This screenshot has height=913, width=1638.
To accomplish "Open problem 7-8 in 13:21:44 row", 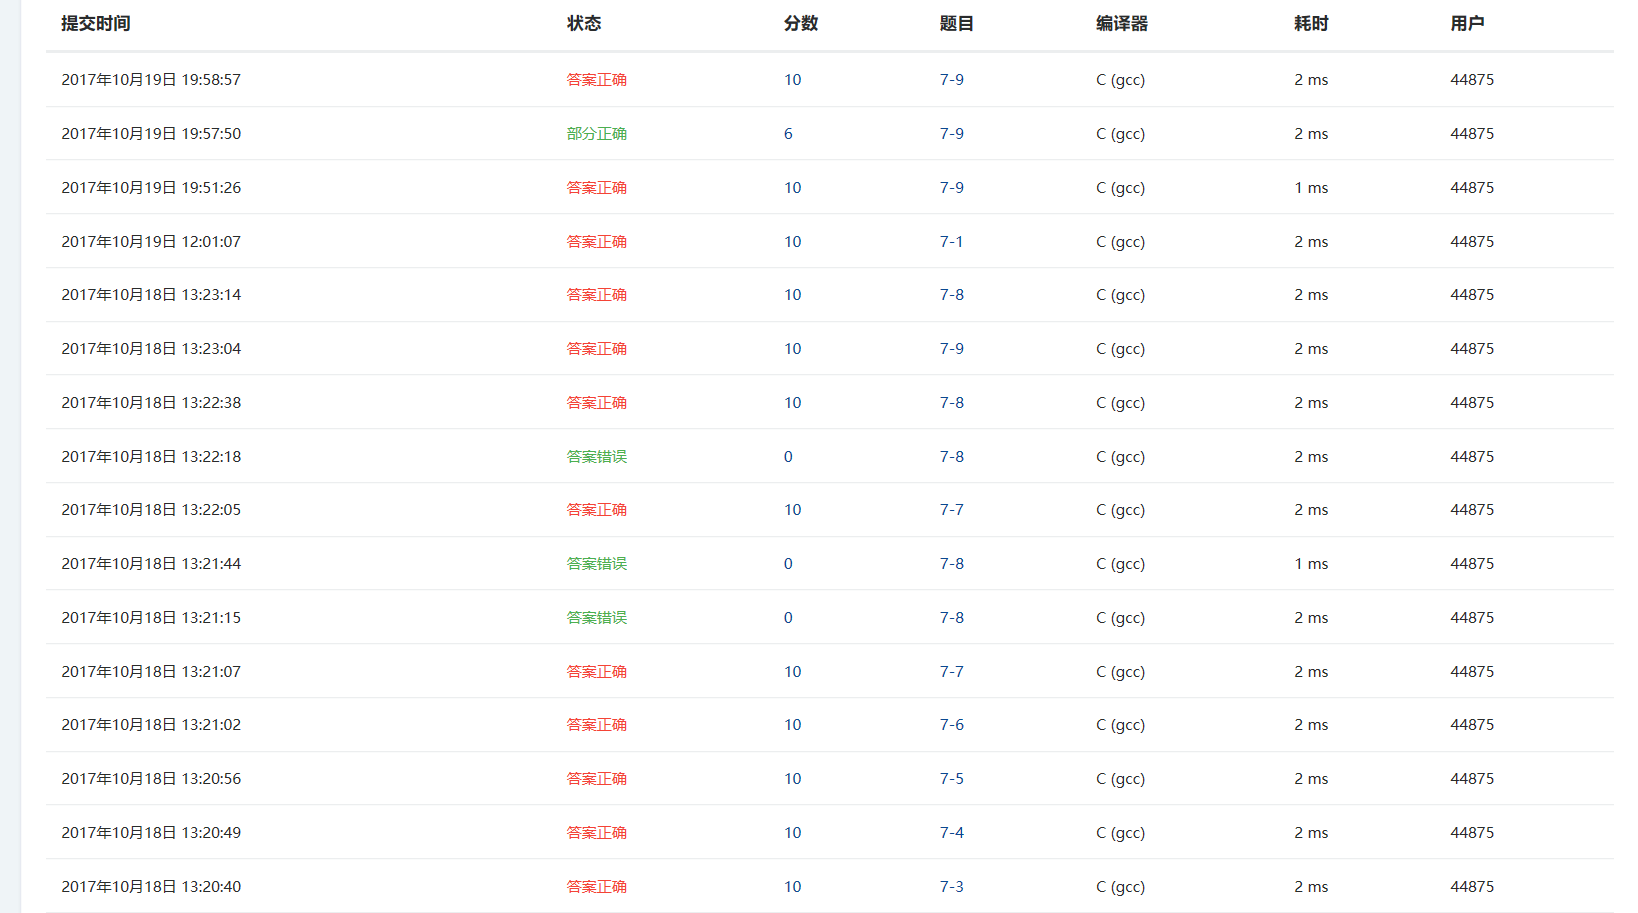I will 951,564.
